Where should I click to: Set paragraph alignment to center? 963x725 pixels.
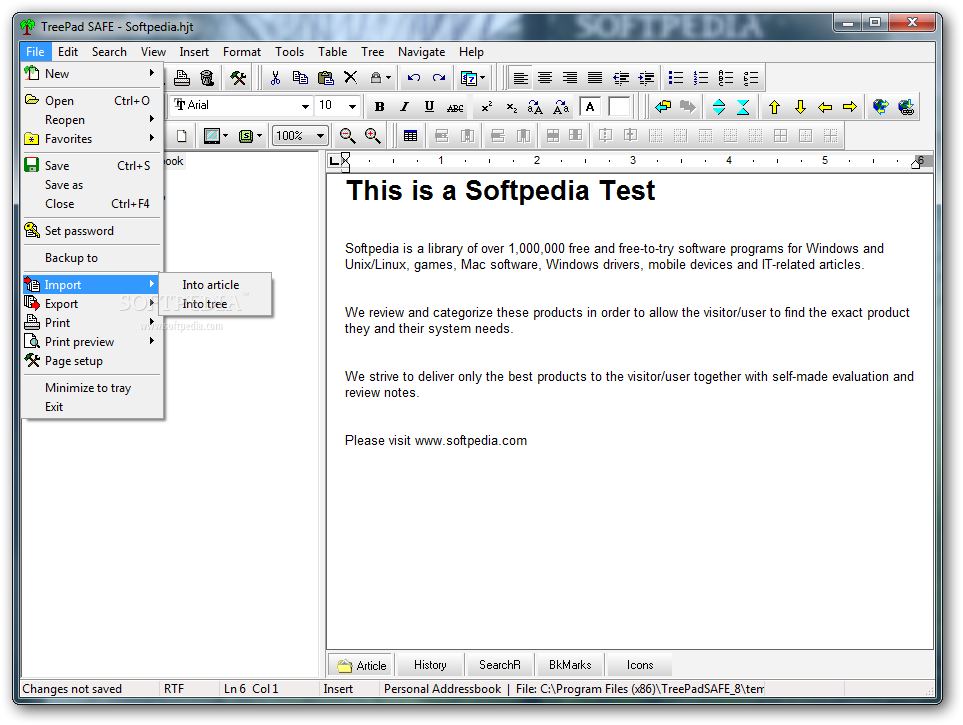coord(545,78)
